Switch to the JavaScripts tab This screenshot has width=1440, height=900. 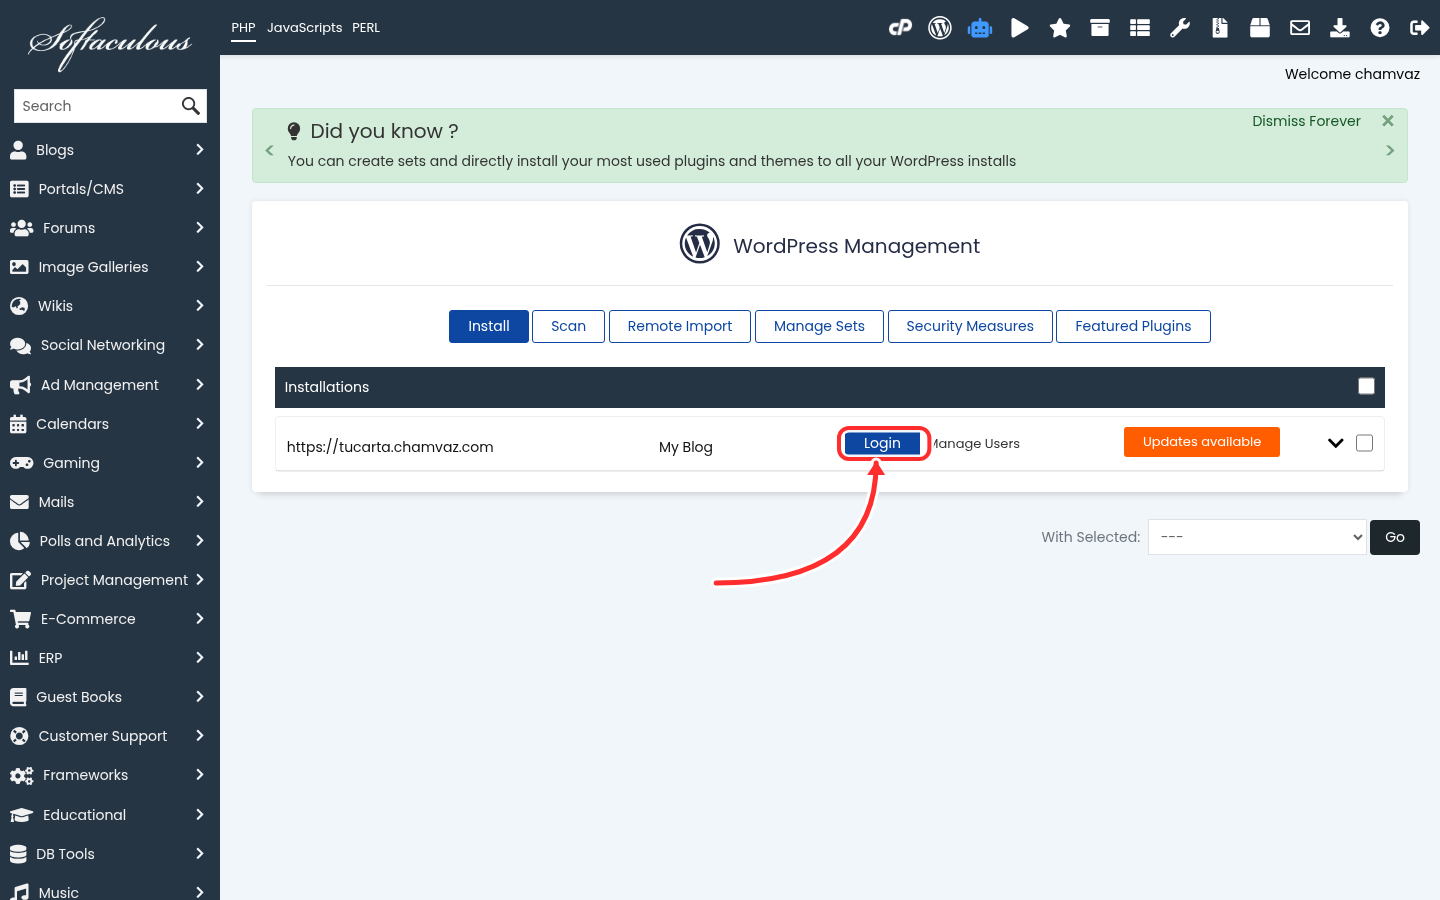[x=304, y=28]
